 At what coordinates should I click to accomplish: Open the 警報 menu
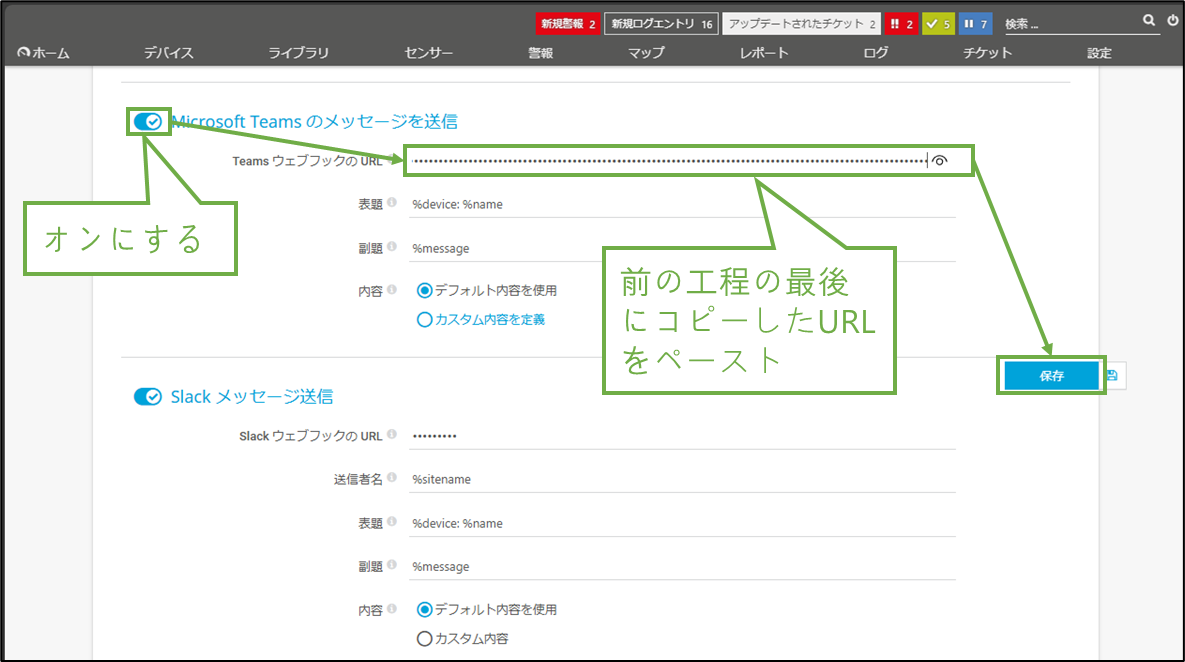click(x=540, y=53)
